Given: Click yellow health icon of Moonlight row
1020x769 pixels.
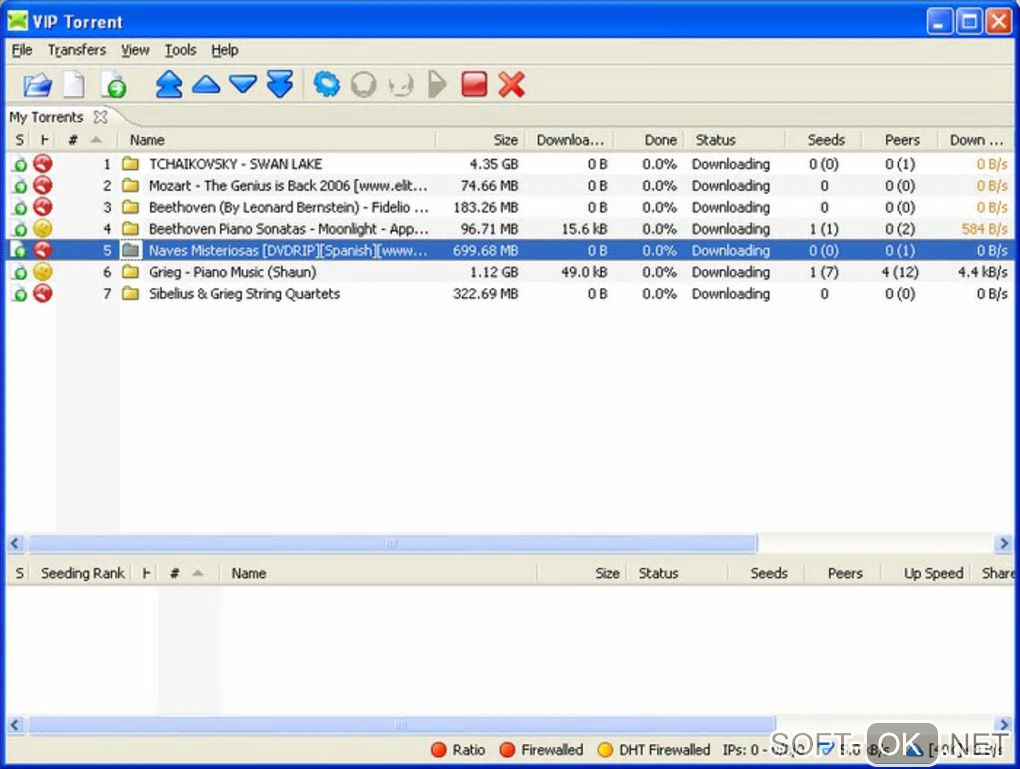Looking at the screenshot, I should pos(43,228).
